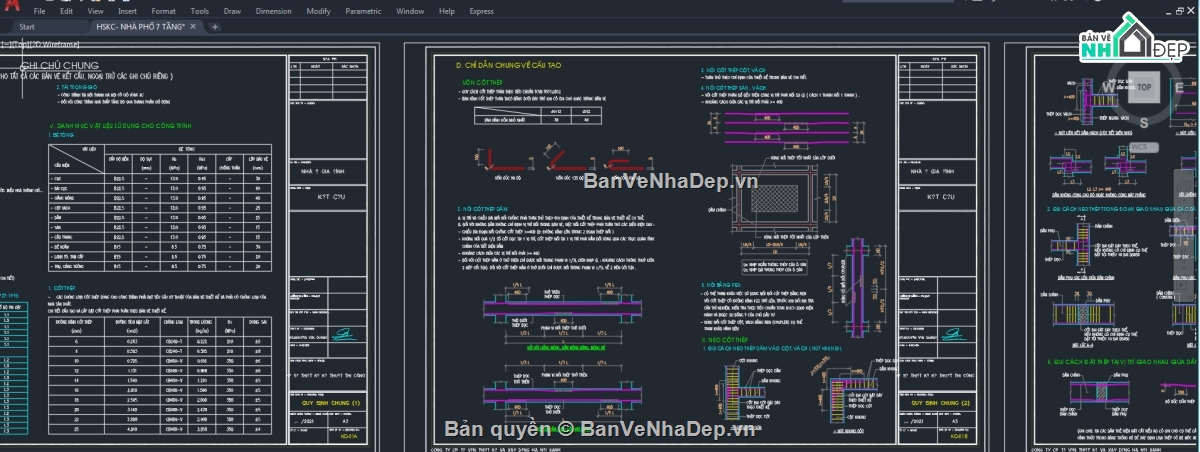Select South on the ViewCube compass

tap(1143, 122)
